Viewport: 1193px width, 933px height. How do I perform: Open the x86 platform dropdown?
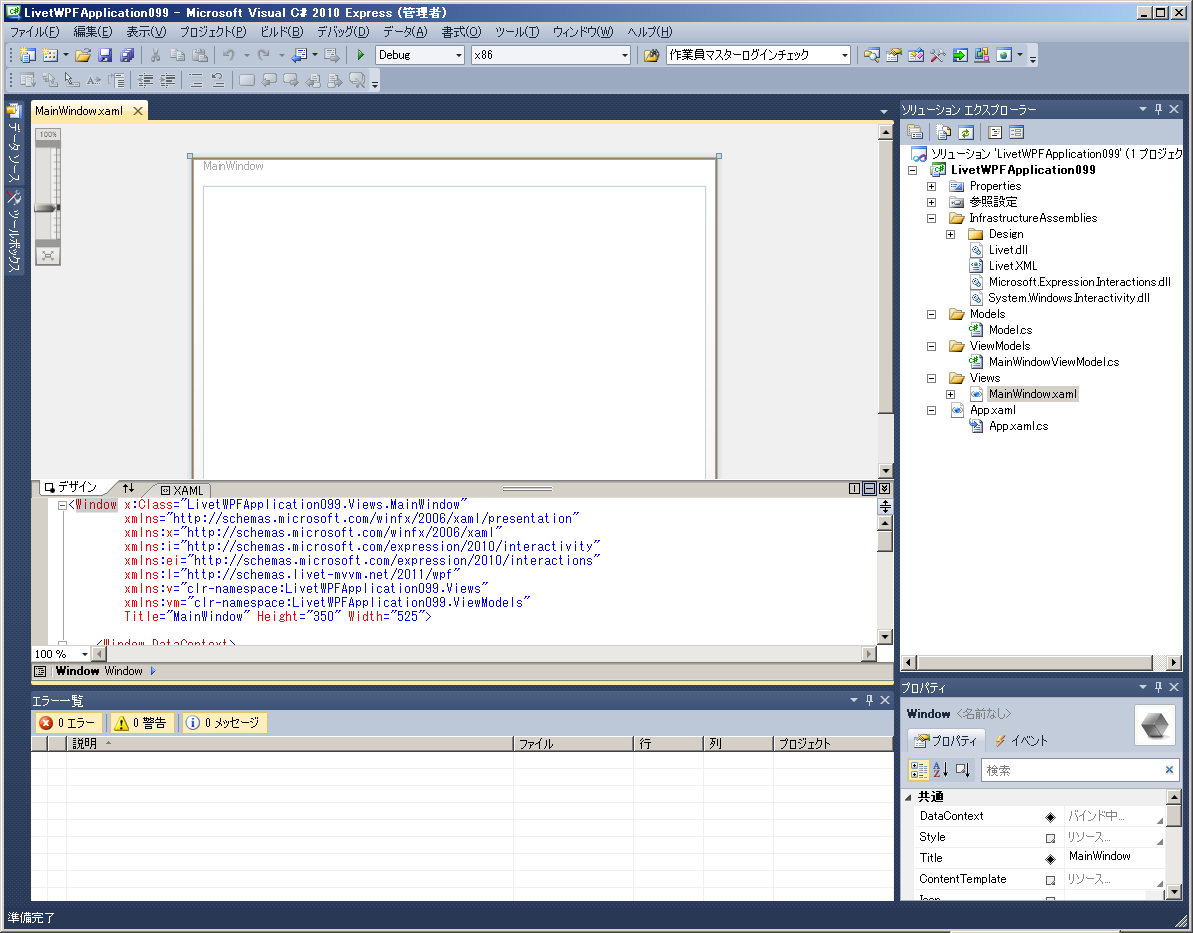tap(625, 56)
